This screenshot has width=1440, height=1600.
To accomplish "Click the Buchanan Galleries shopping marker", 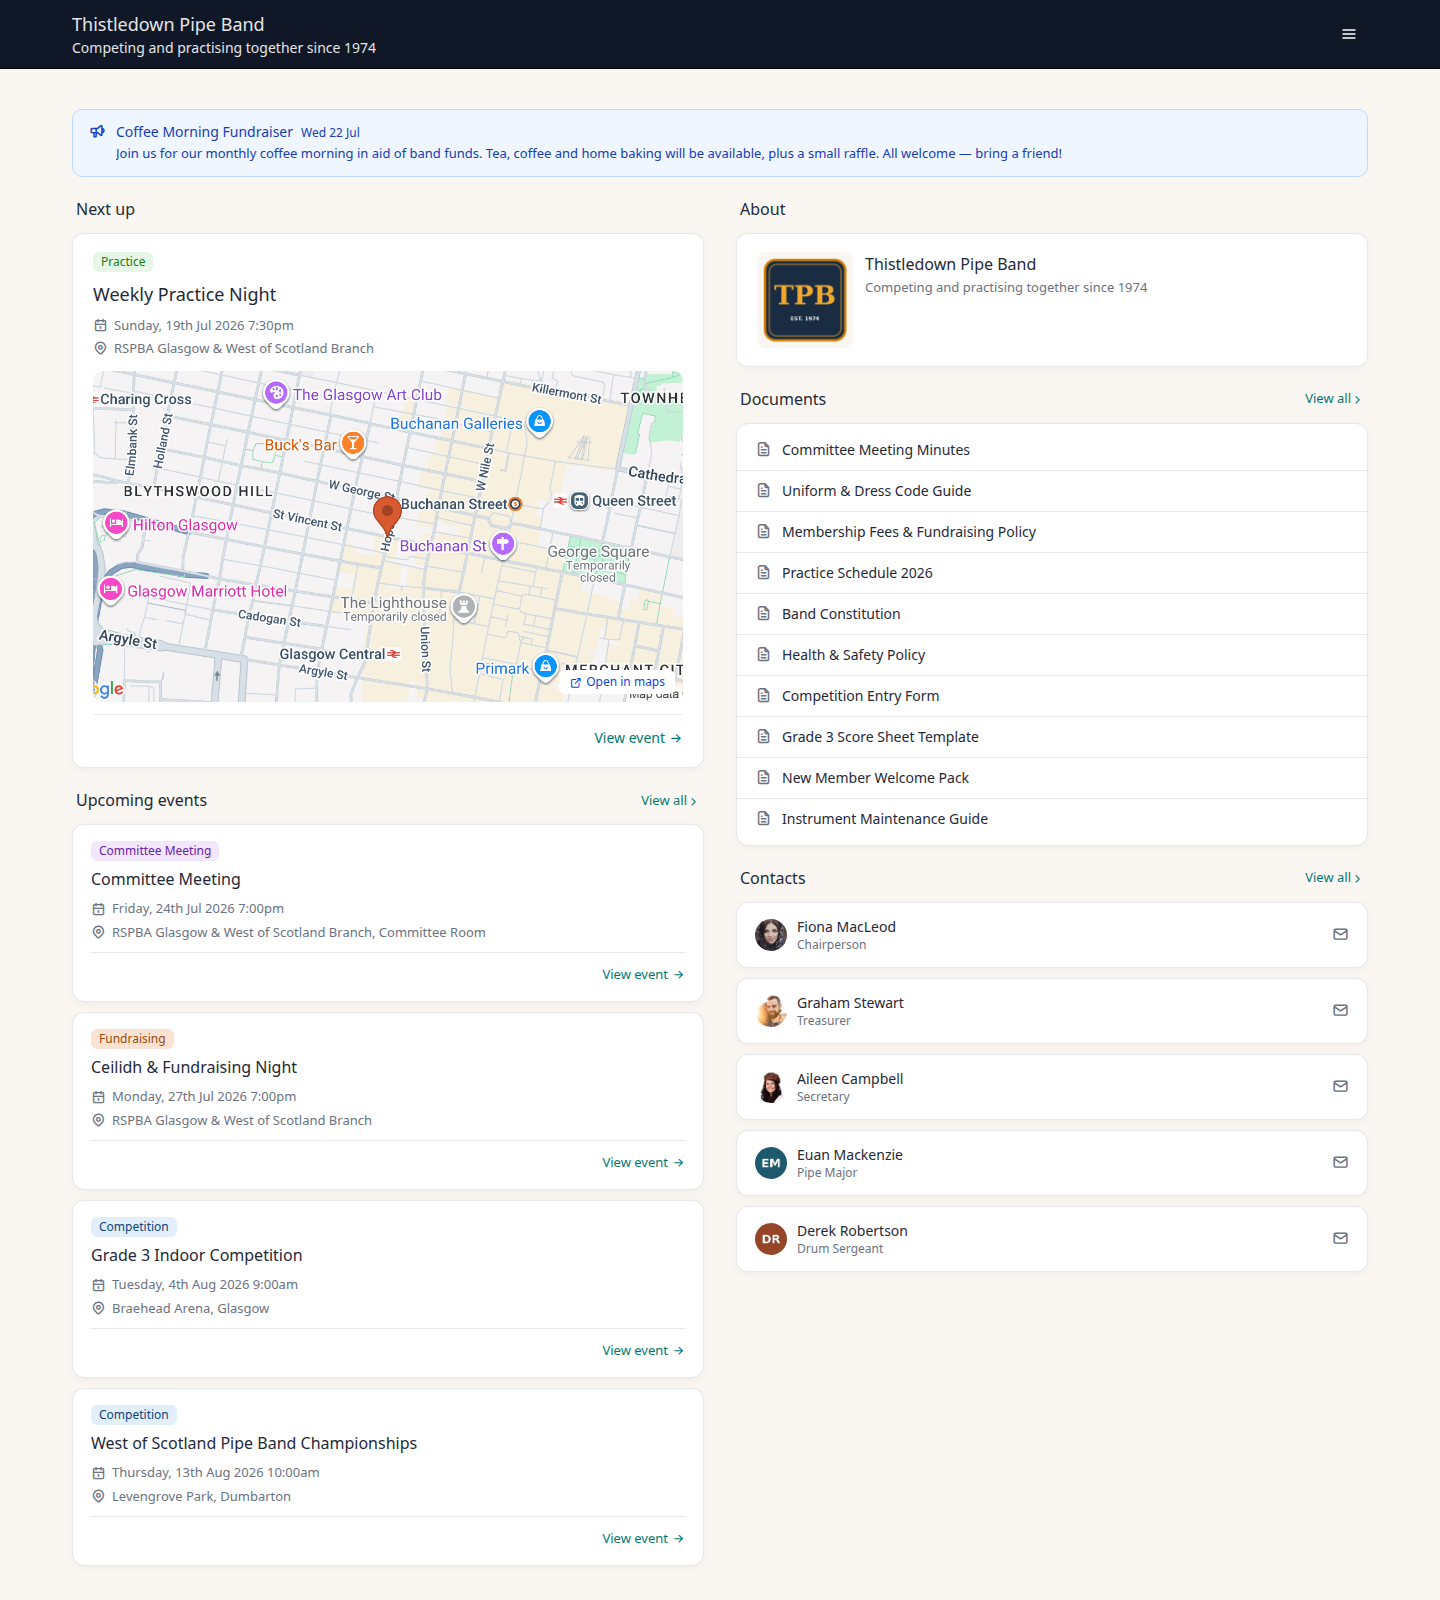I will 540,422.
